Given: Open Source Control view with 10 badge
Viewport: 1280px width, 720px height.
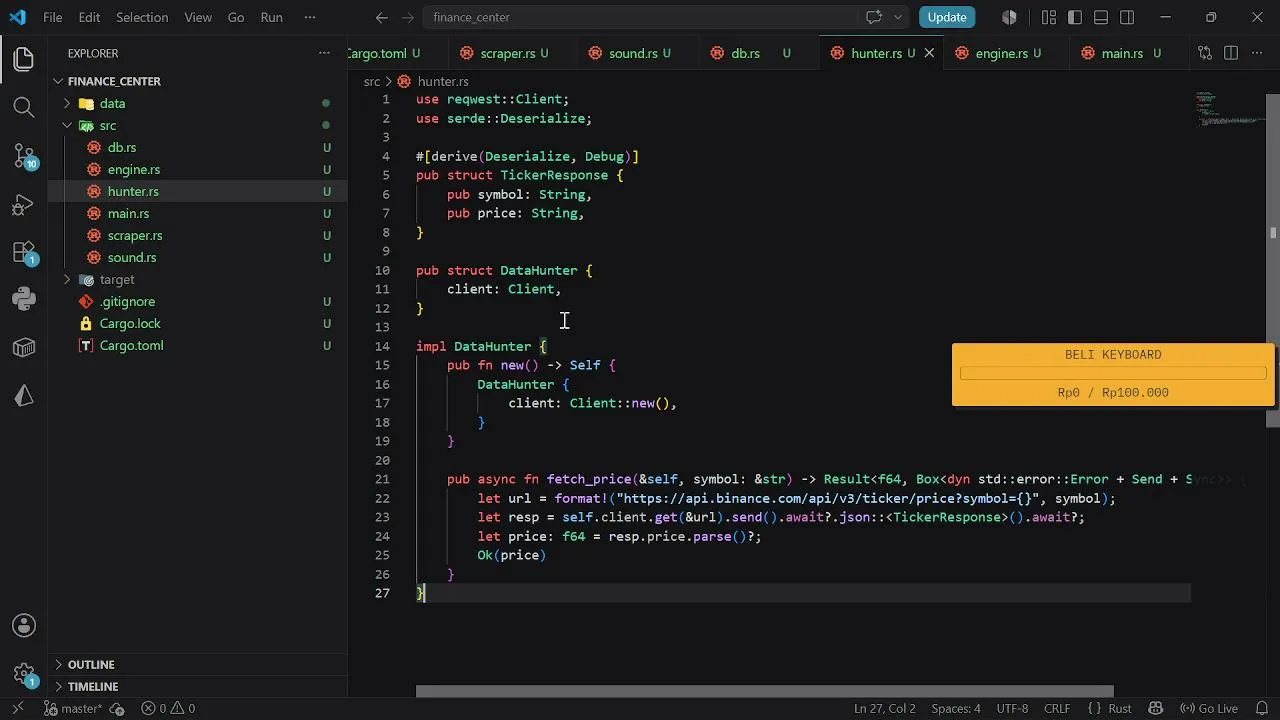Looking at the screenshot, I should coord(24,156).
